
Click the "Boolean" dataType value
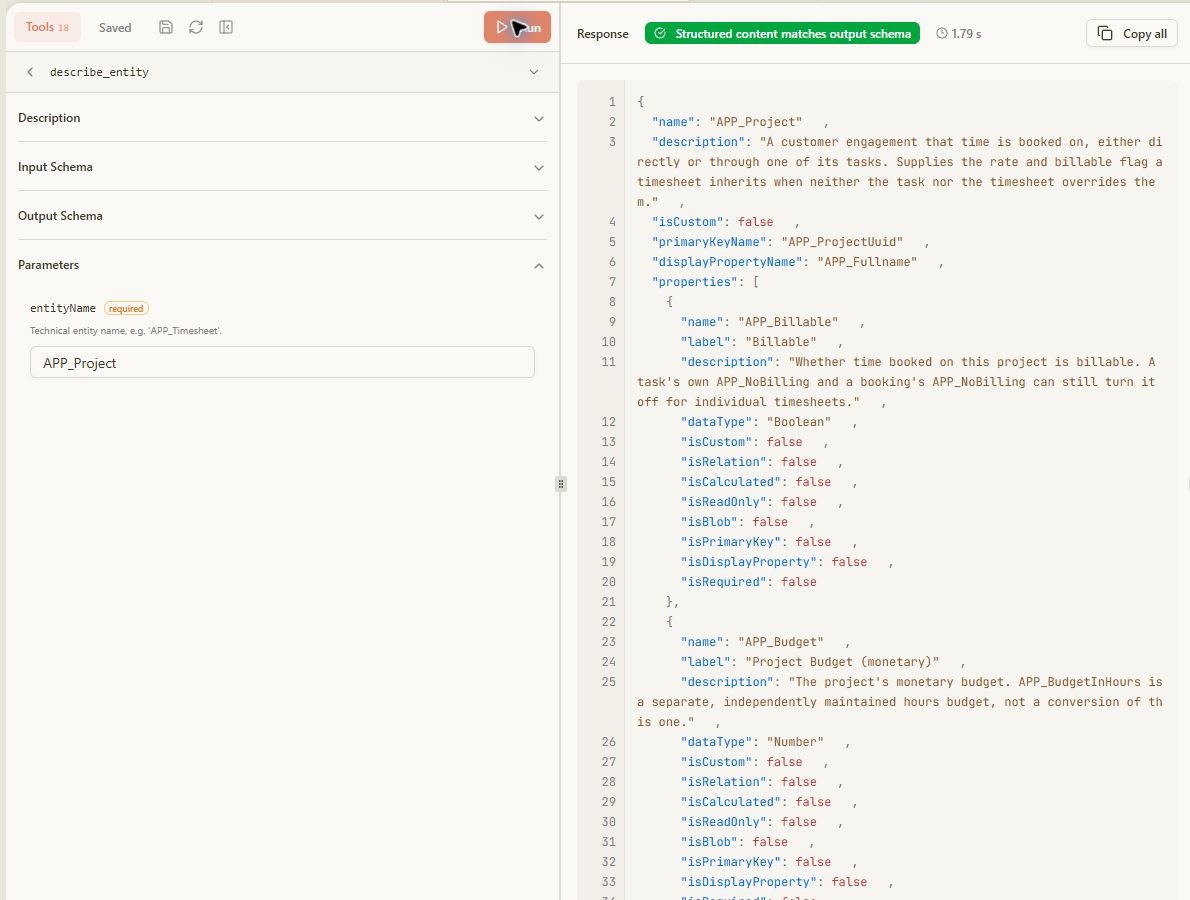[798, 422]
